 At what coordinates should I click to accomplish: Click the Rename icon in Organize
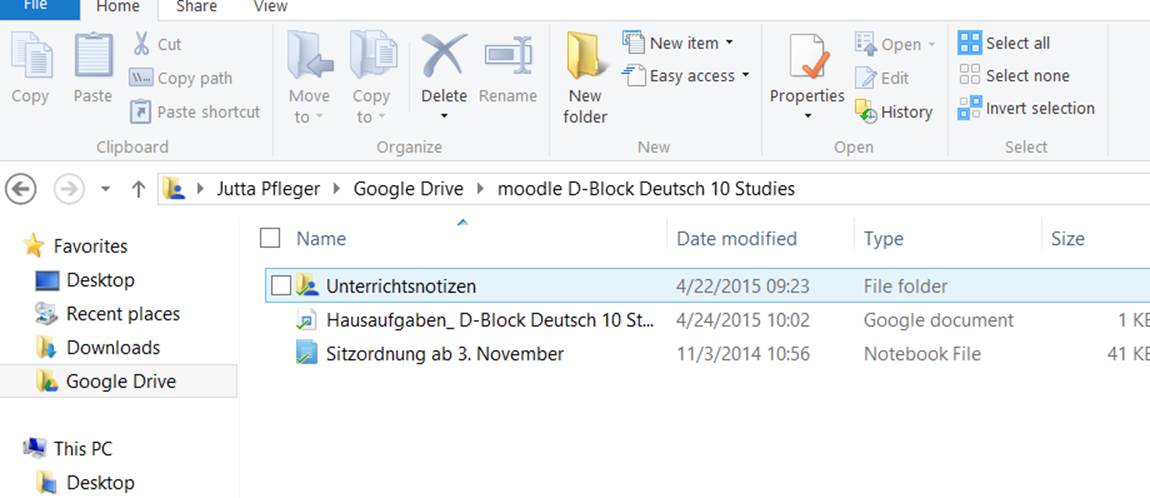click(x=508, y=57)
